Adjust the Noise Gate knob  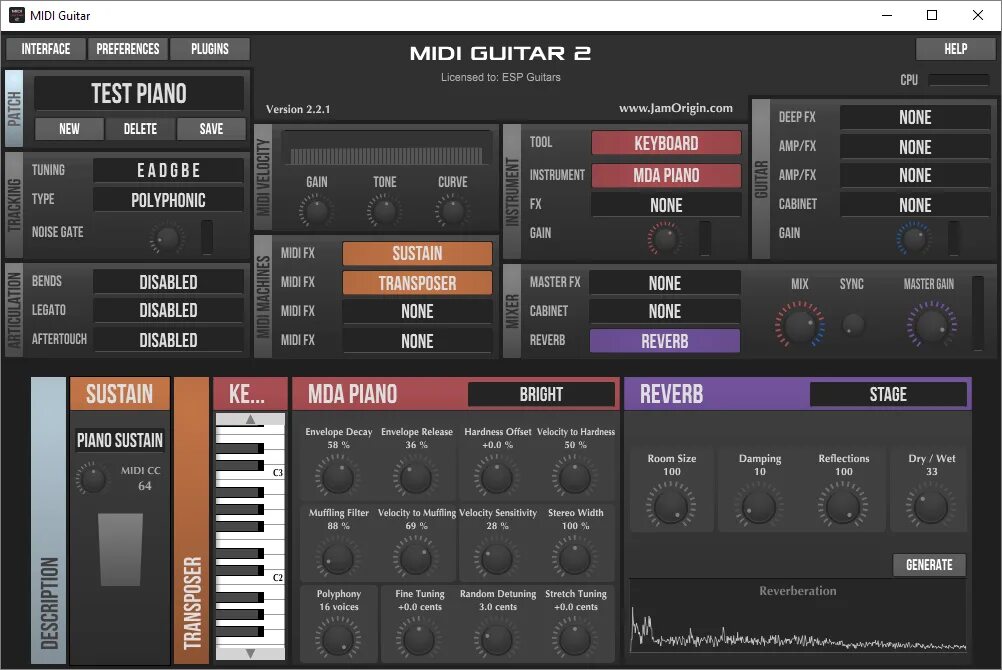[x=168, y=238]
